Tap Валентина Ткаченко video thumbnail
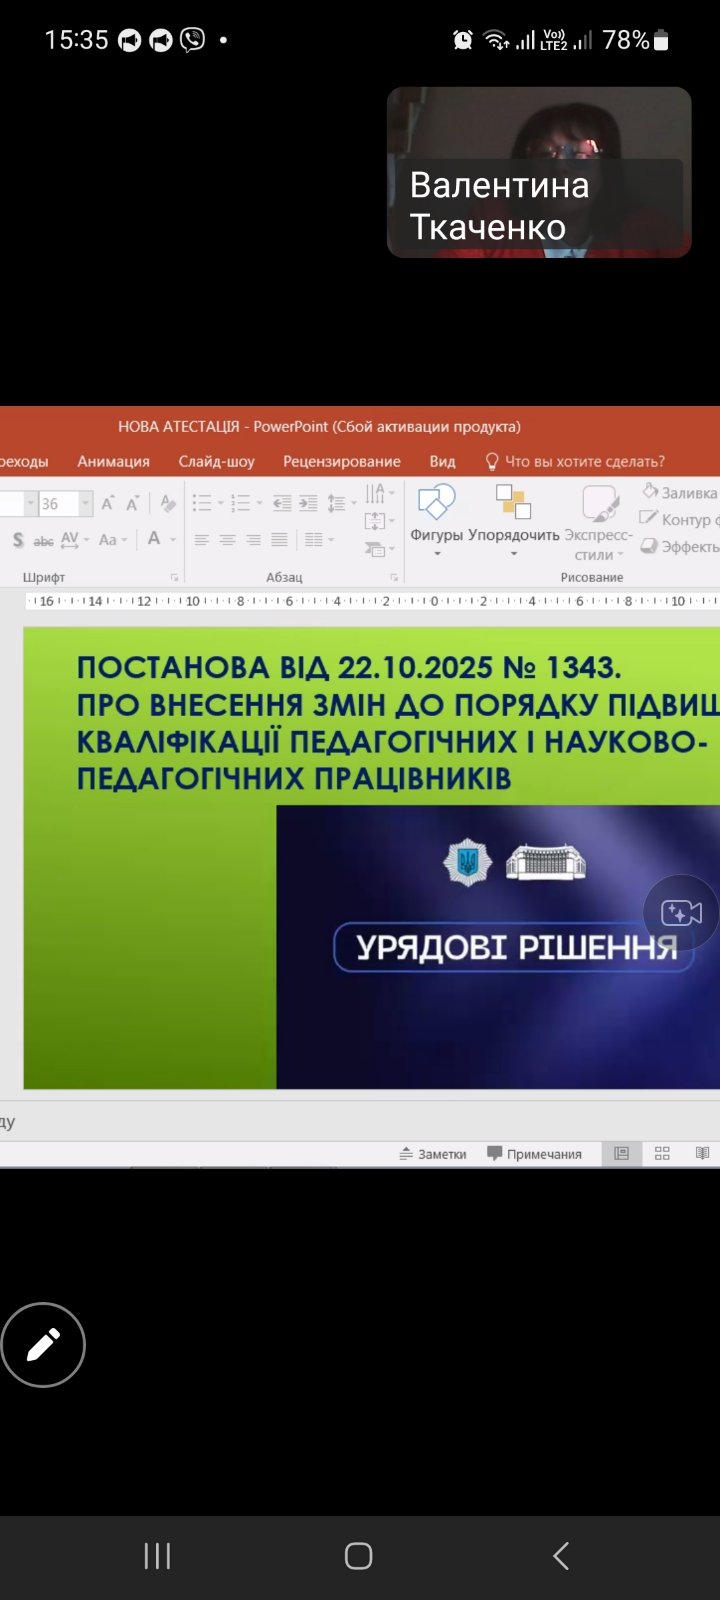Screen dimensions: 720x1600 (539, 172)
